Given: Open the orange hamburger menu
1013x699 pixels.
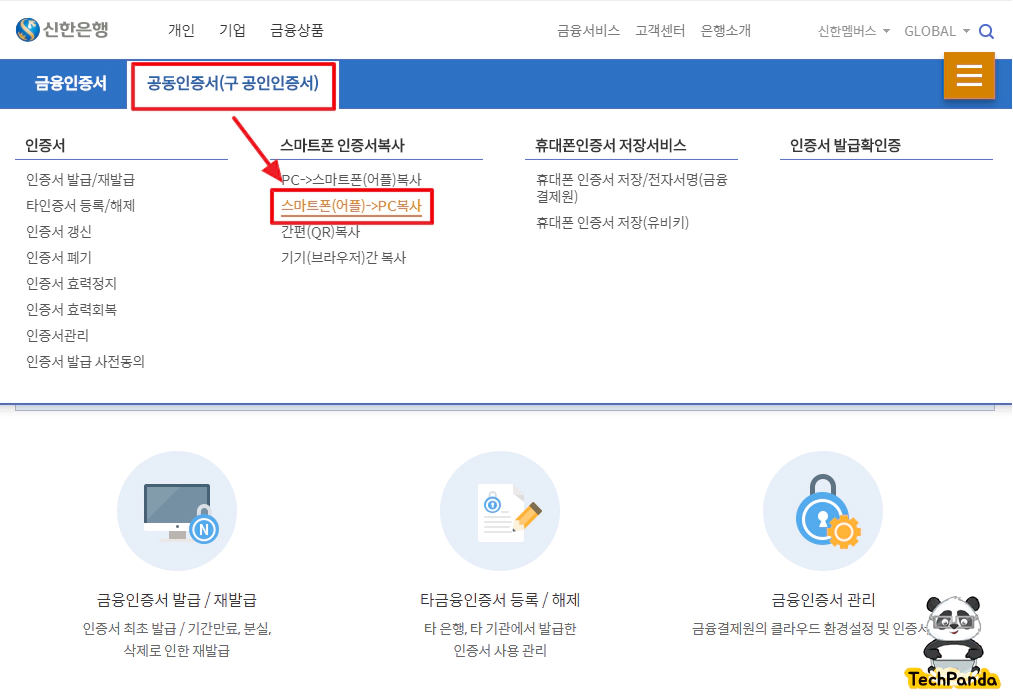Looking at the screenshot, I should click(968, 75).
